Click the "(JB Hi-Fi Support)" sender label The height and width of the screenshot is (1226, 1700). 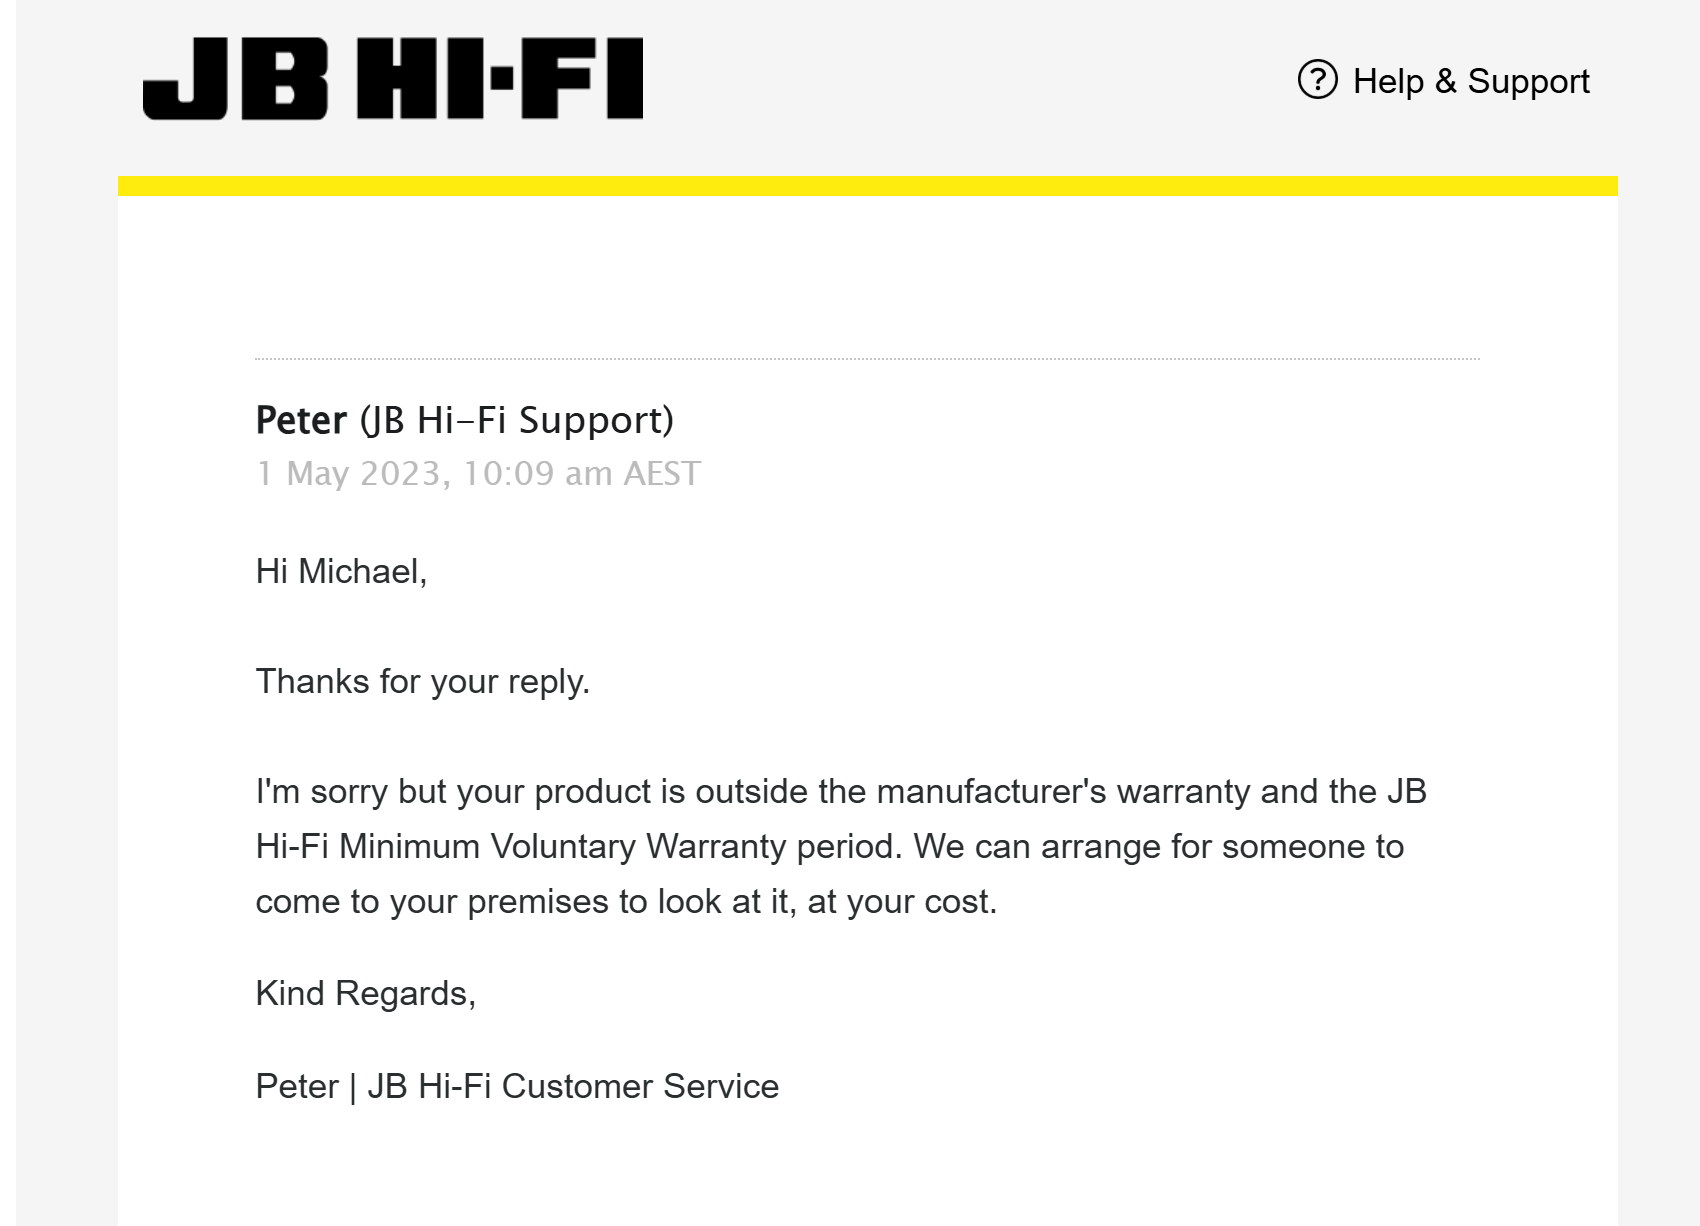(x=516, y=420)
